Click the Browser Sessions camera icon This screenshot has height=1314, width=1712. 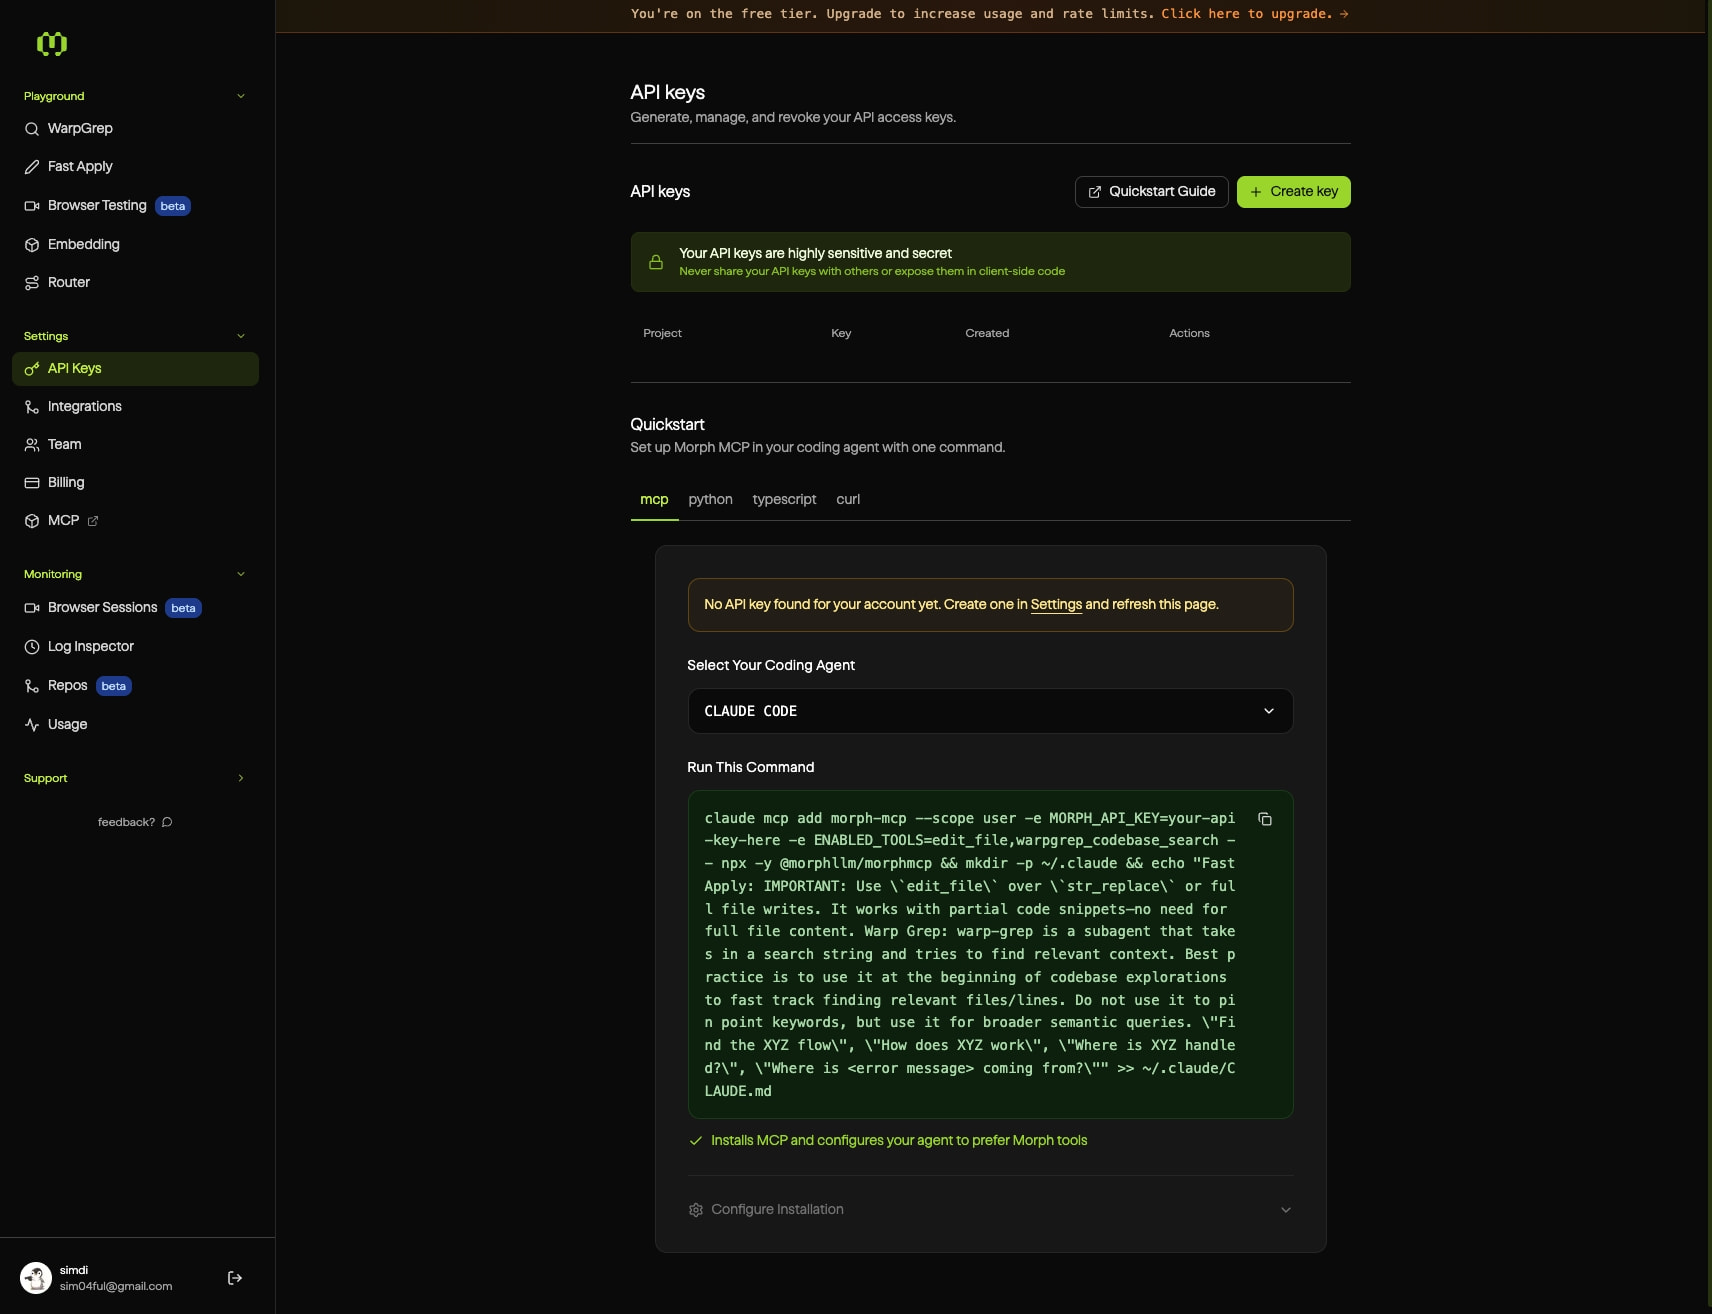(x=32, y=608)
